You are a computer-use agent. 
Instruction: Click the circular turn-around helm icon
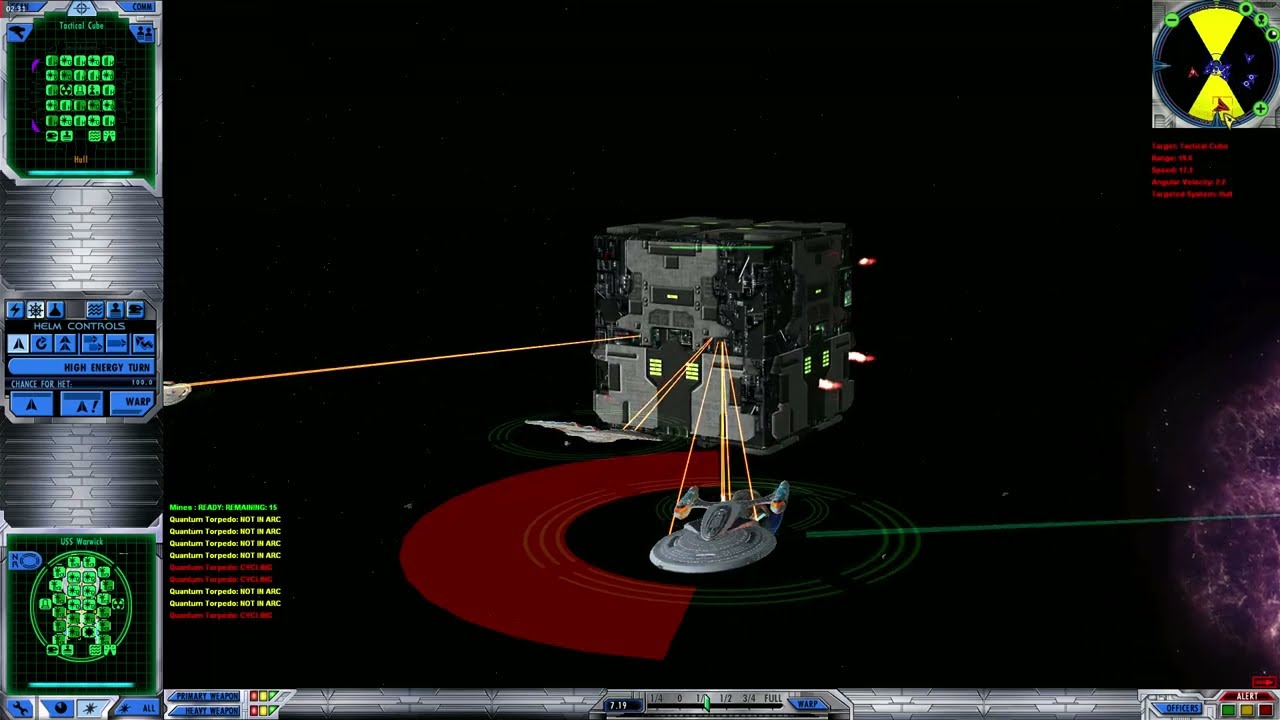41,343
